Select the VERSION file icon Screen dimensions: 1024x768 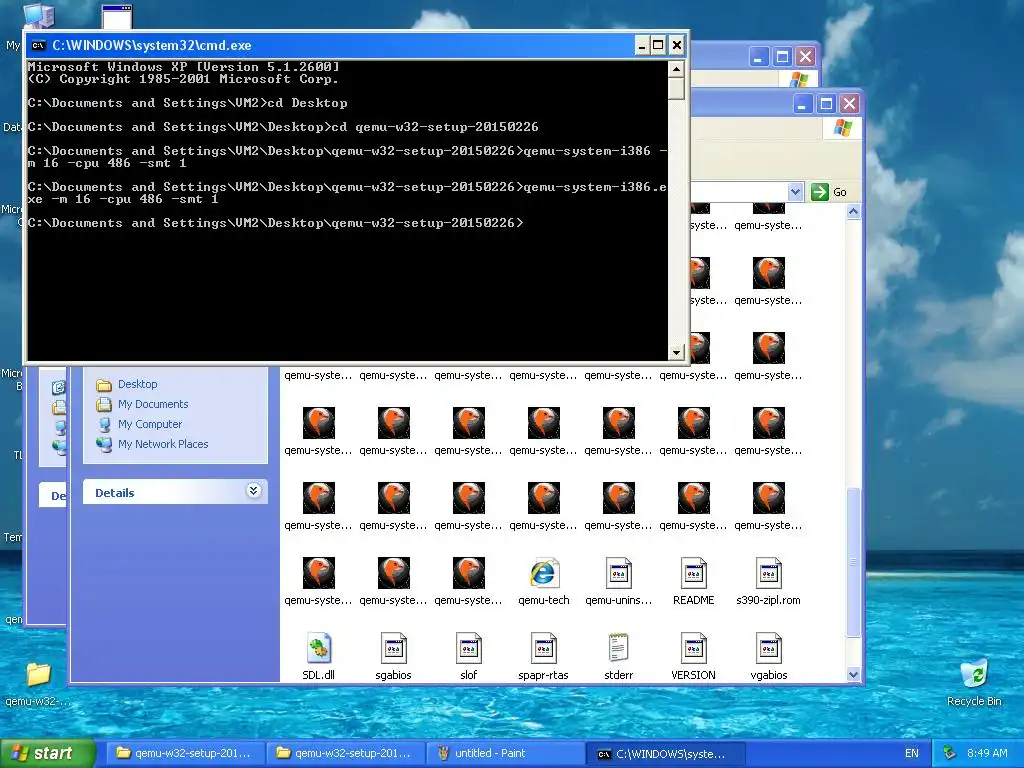pyautogui.click(x=693, y=648)
